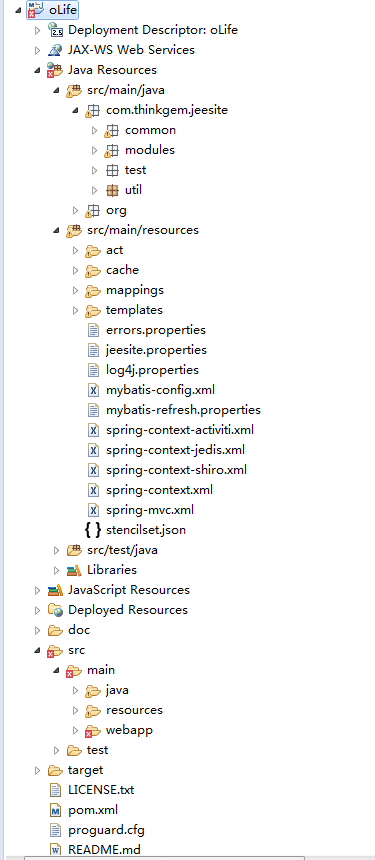Select the top-level src folder label

point(77,650)
